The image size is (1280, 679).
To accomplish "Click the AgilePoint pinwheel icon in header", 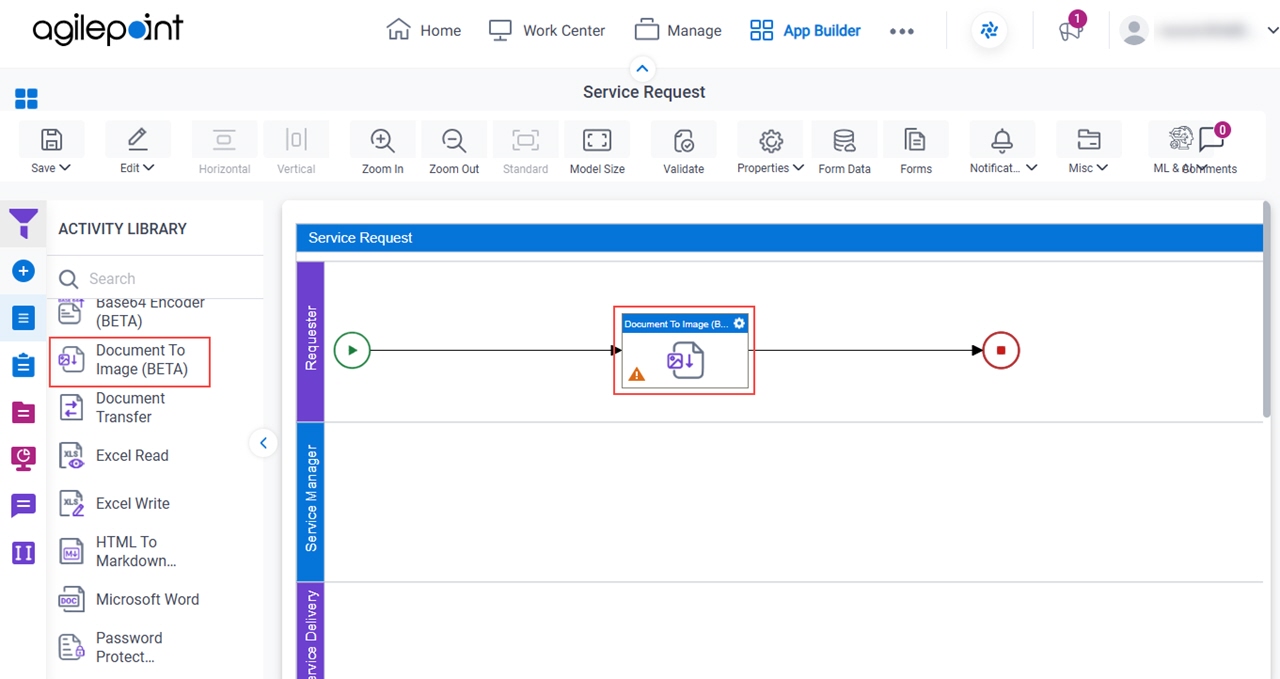I will pyautogui.click(x=989, y=31).
